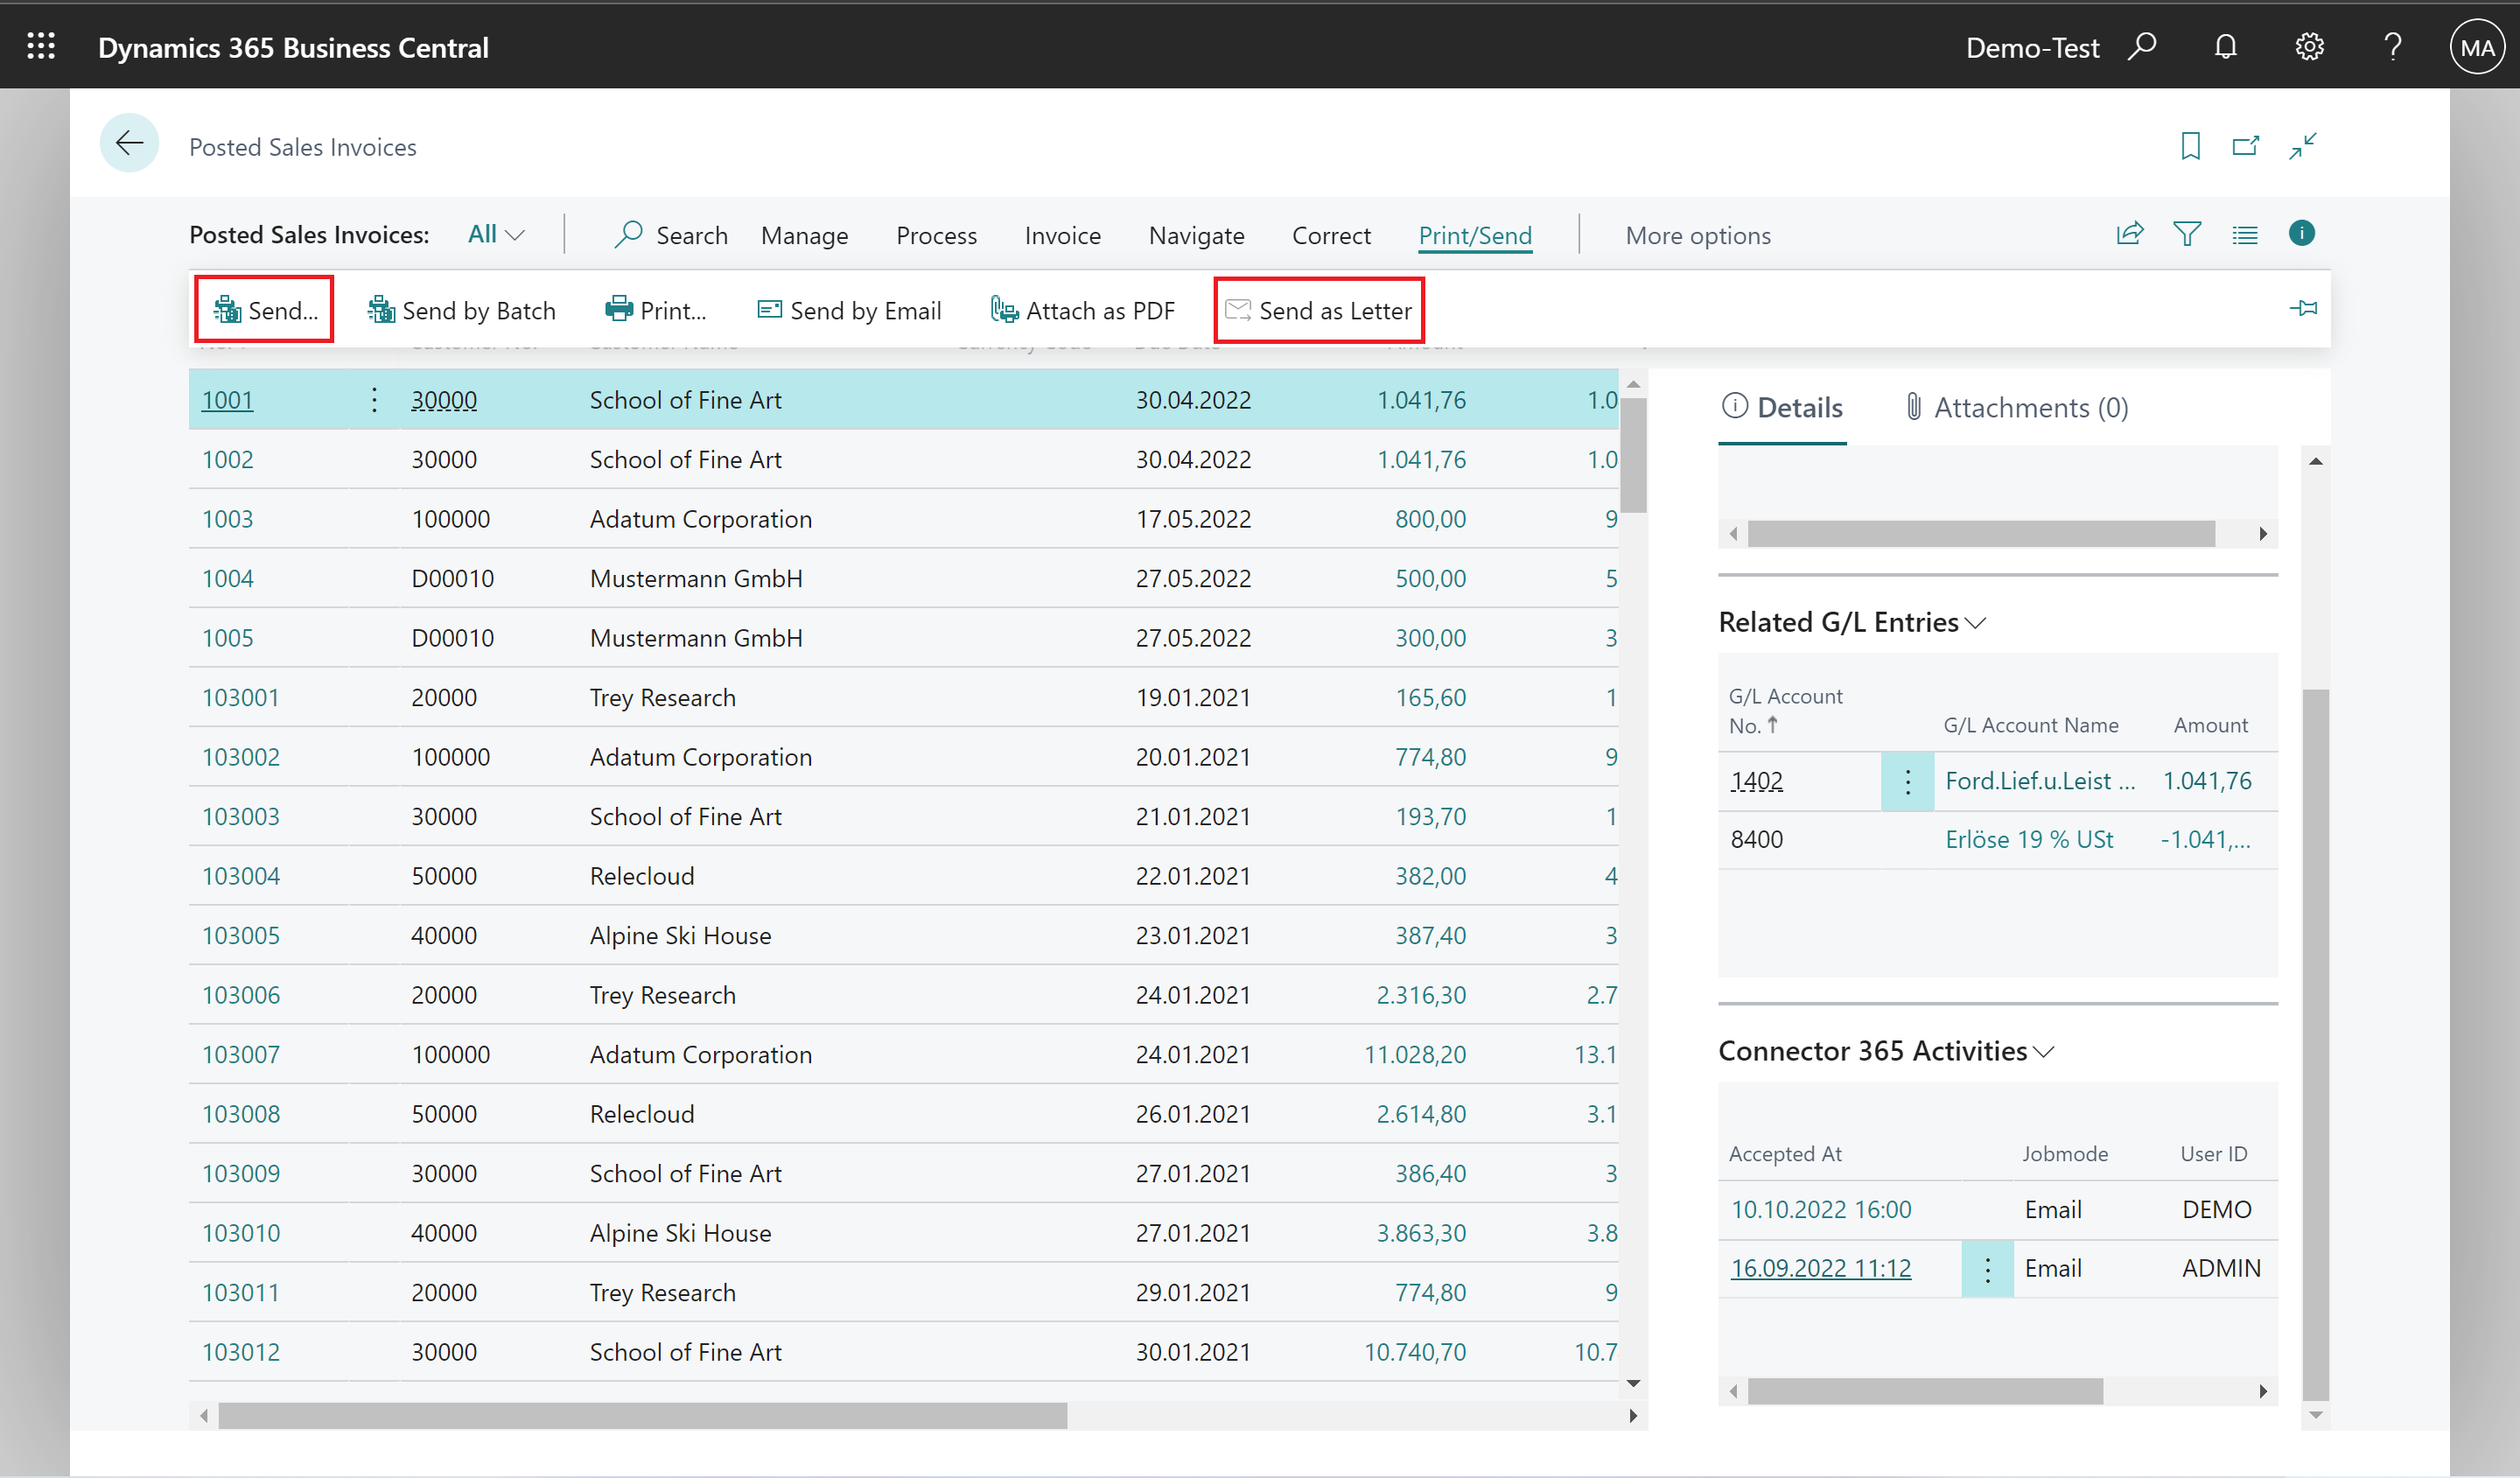
Task: Open the notifications bell
Action: pos(2225,46)
